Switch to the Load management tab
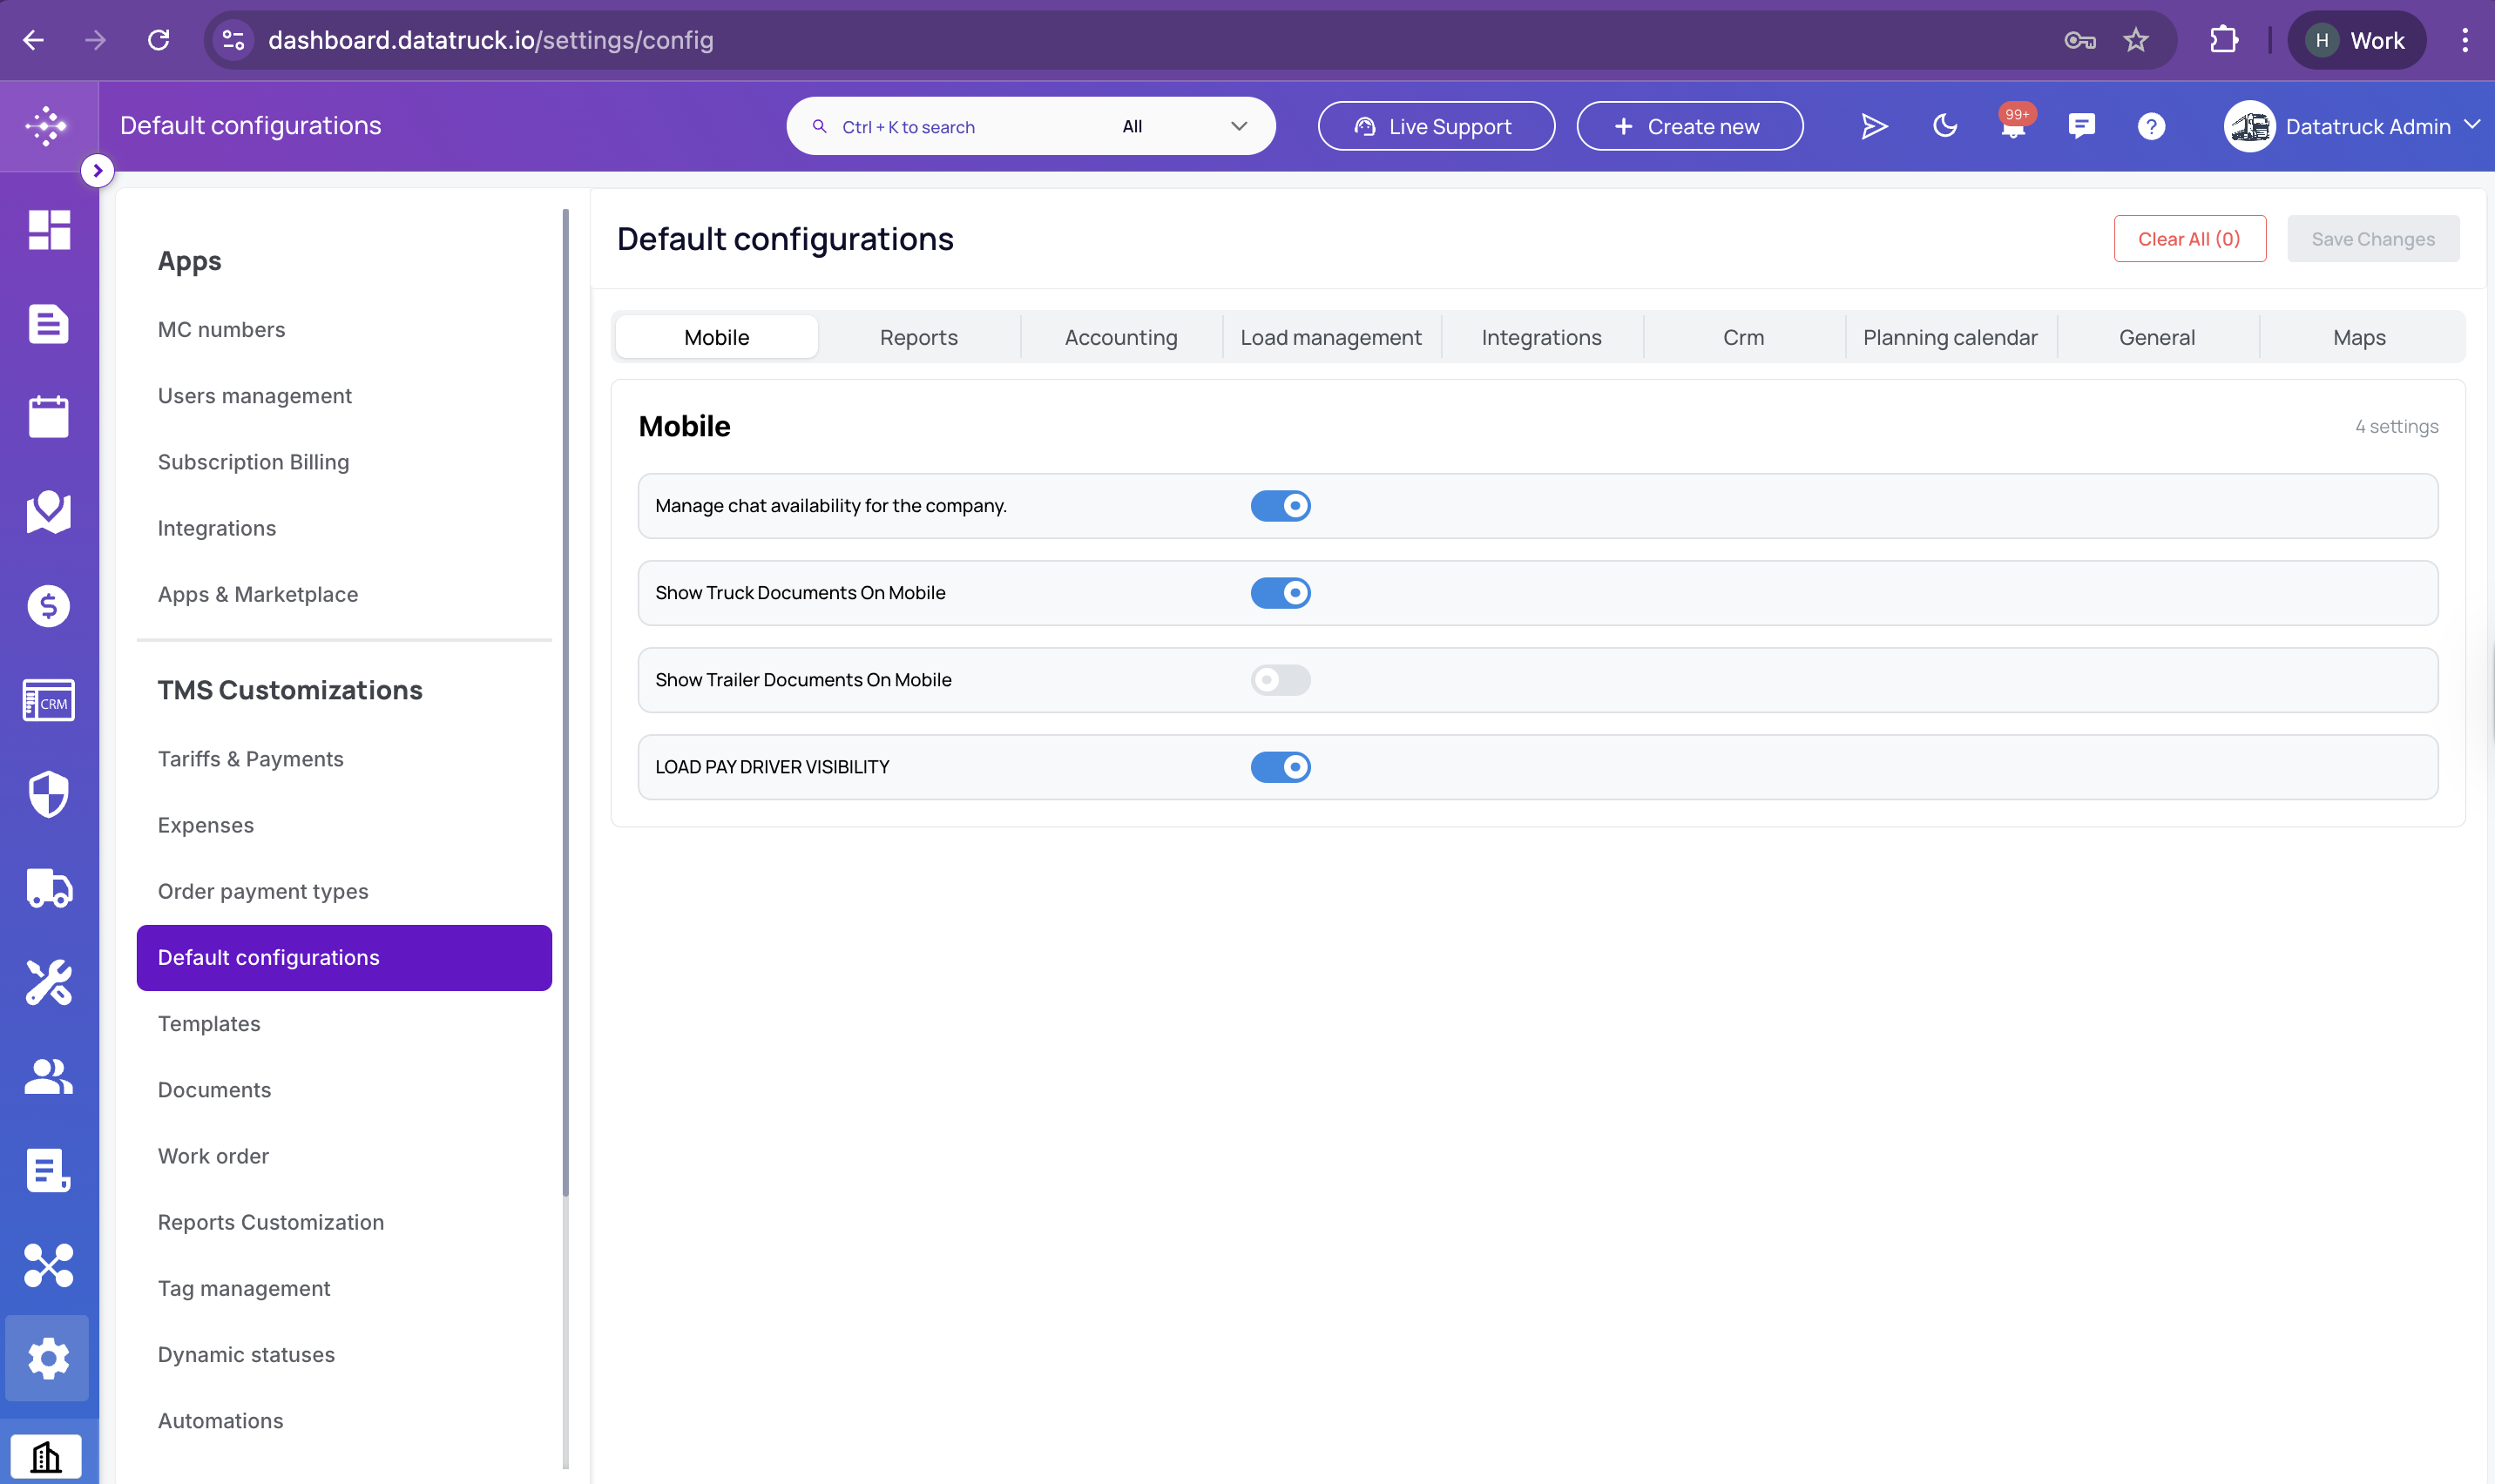This screenshot has width=2495, height=1484. (x=1331, y=337)
